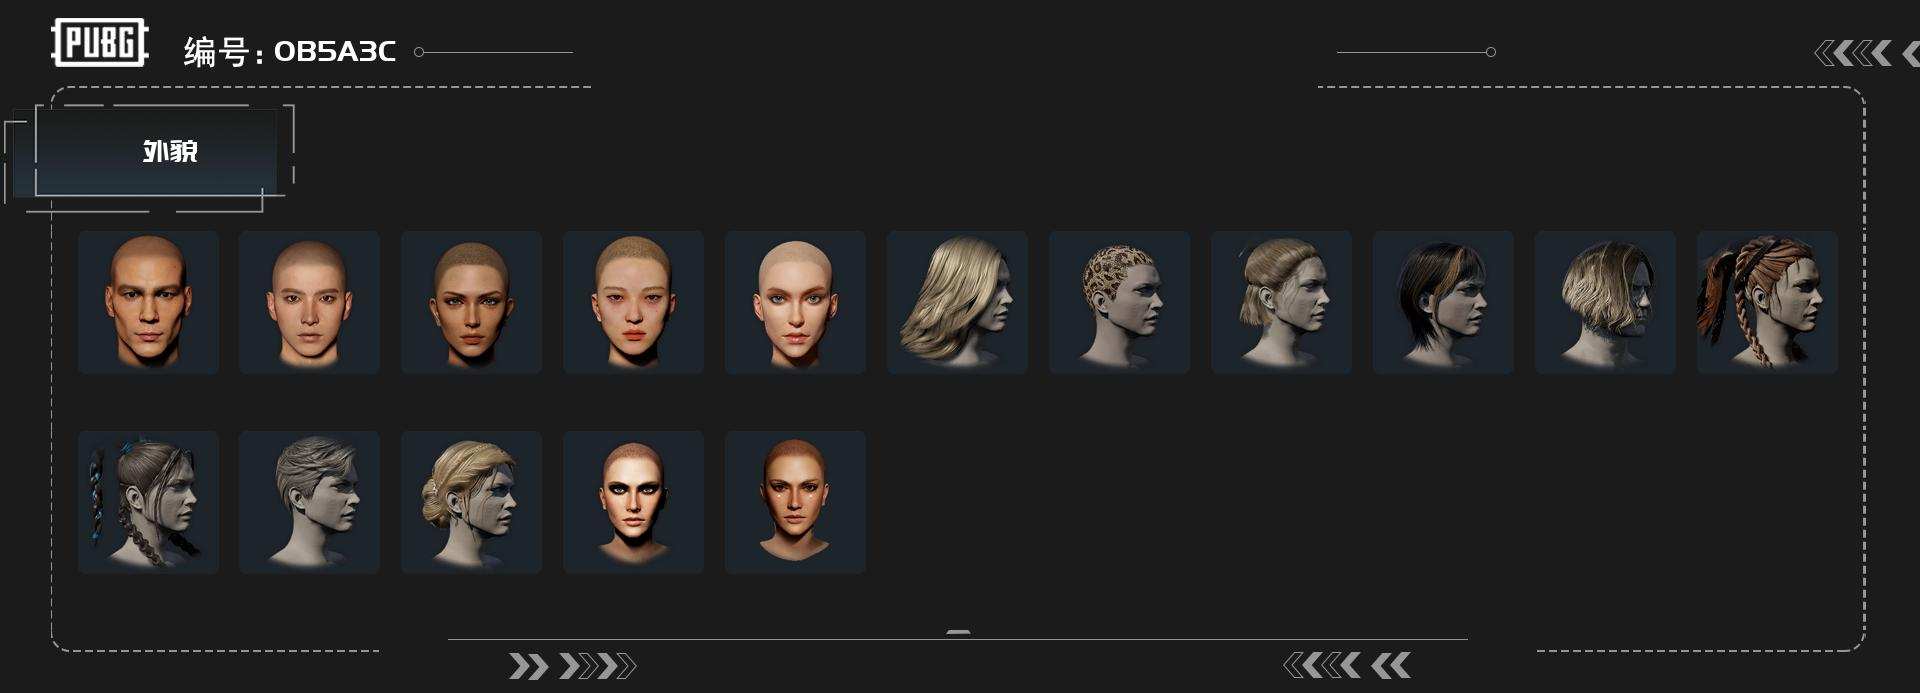Select the auburn-haired female face with freckles
Viewport: 1920px width, 693px height.
(795, 502)
